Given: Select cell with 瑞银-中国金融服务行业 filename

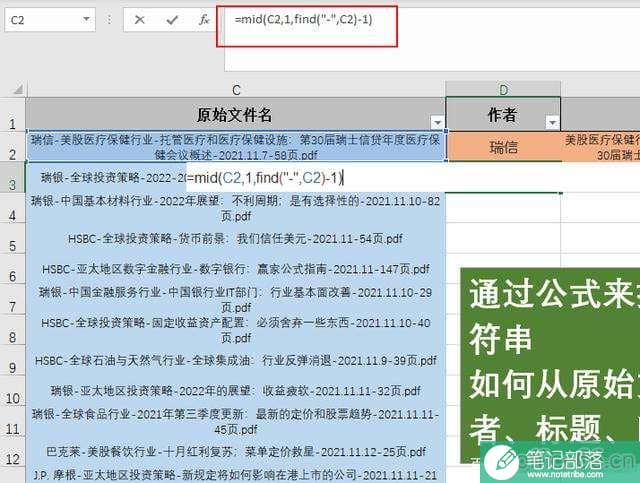Looking at the screenshot, I should pyautogui.click(x=236, y=300).
